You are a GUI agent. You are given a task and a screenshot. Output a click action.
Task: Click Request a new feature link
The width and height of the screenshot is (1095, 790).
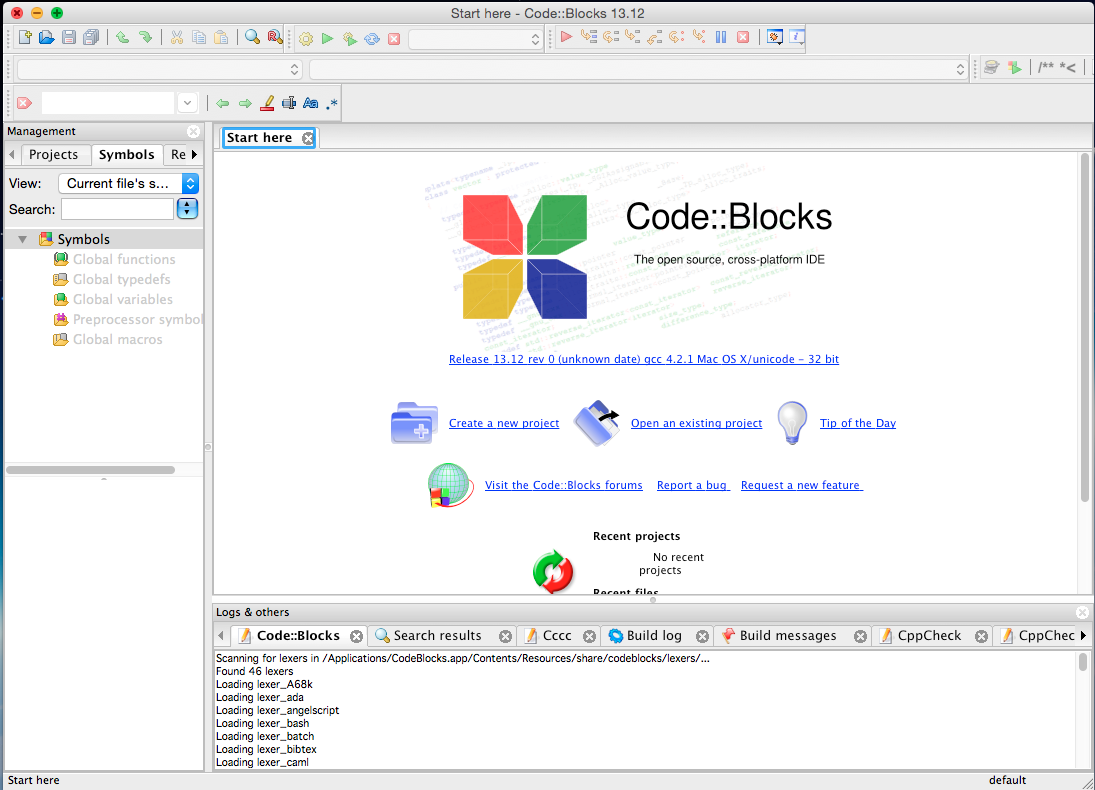tap(801, 485)
